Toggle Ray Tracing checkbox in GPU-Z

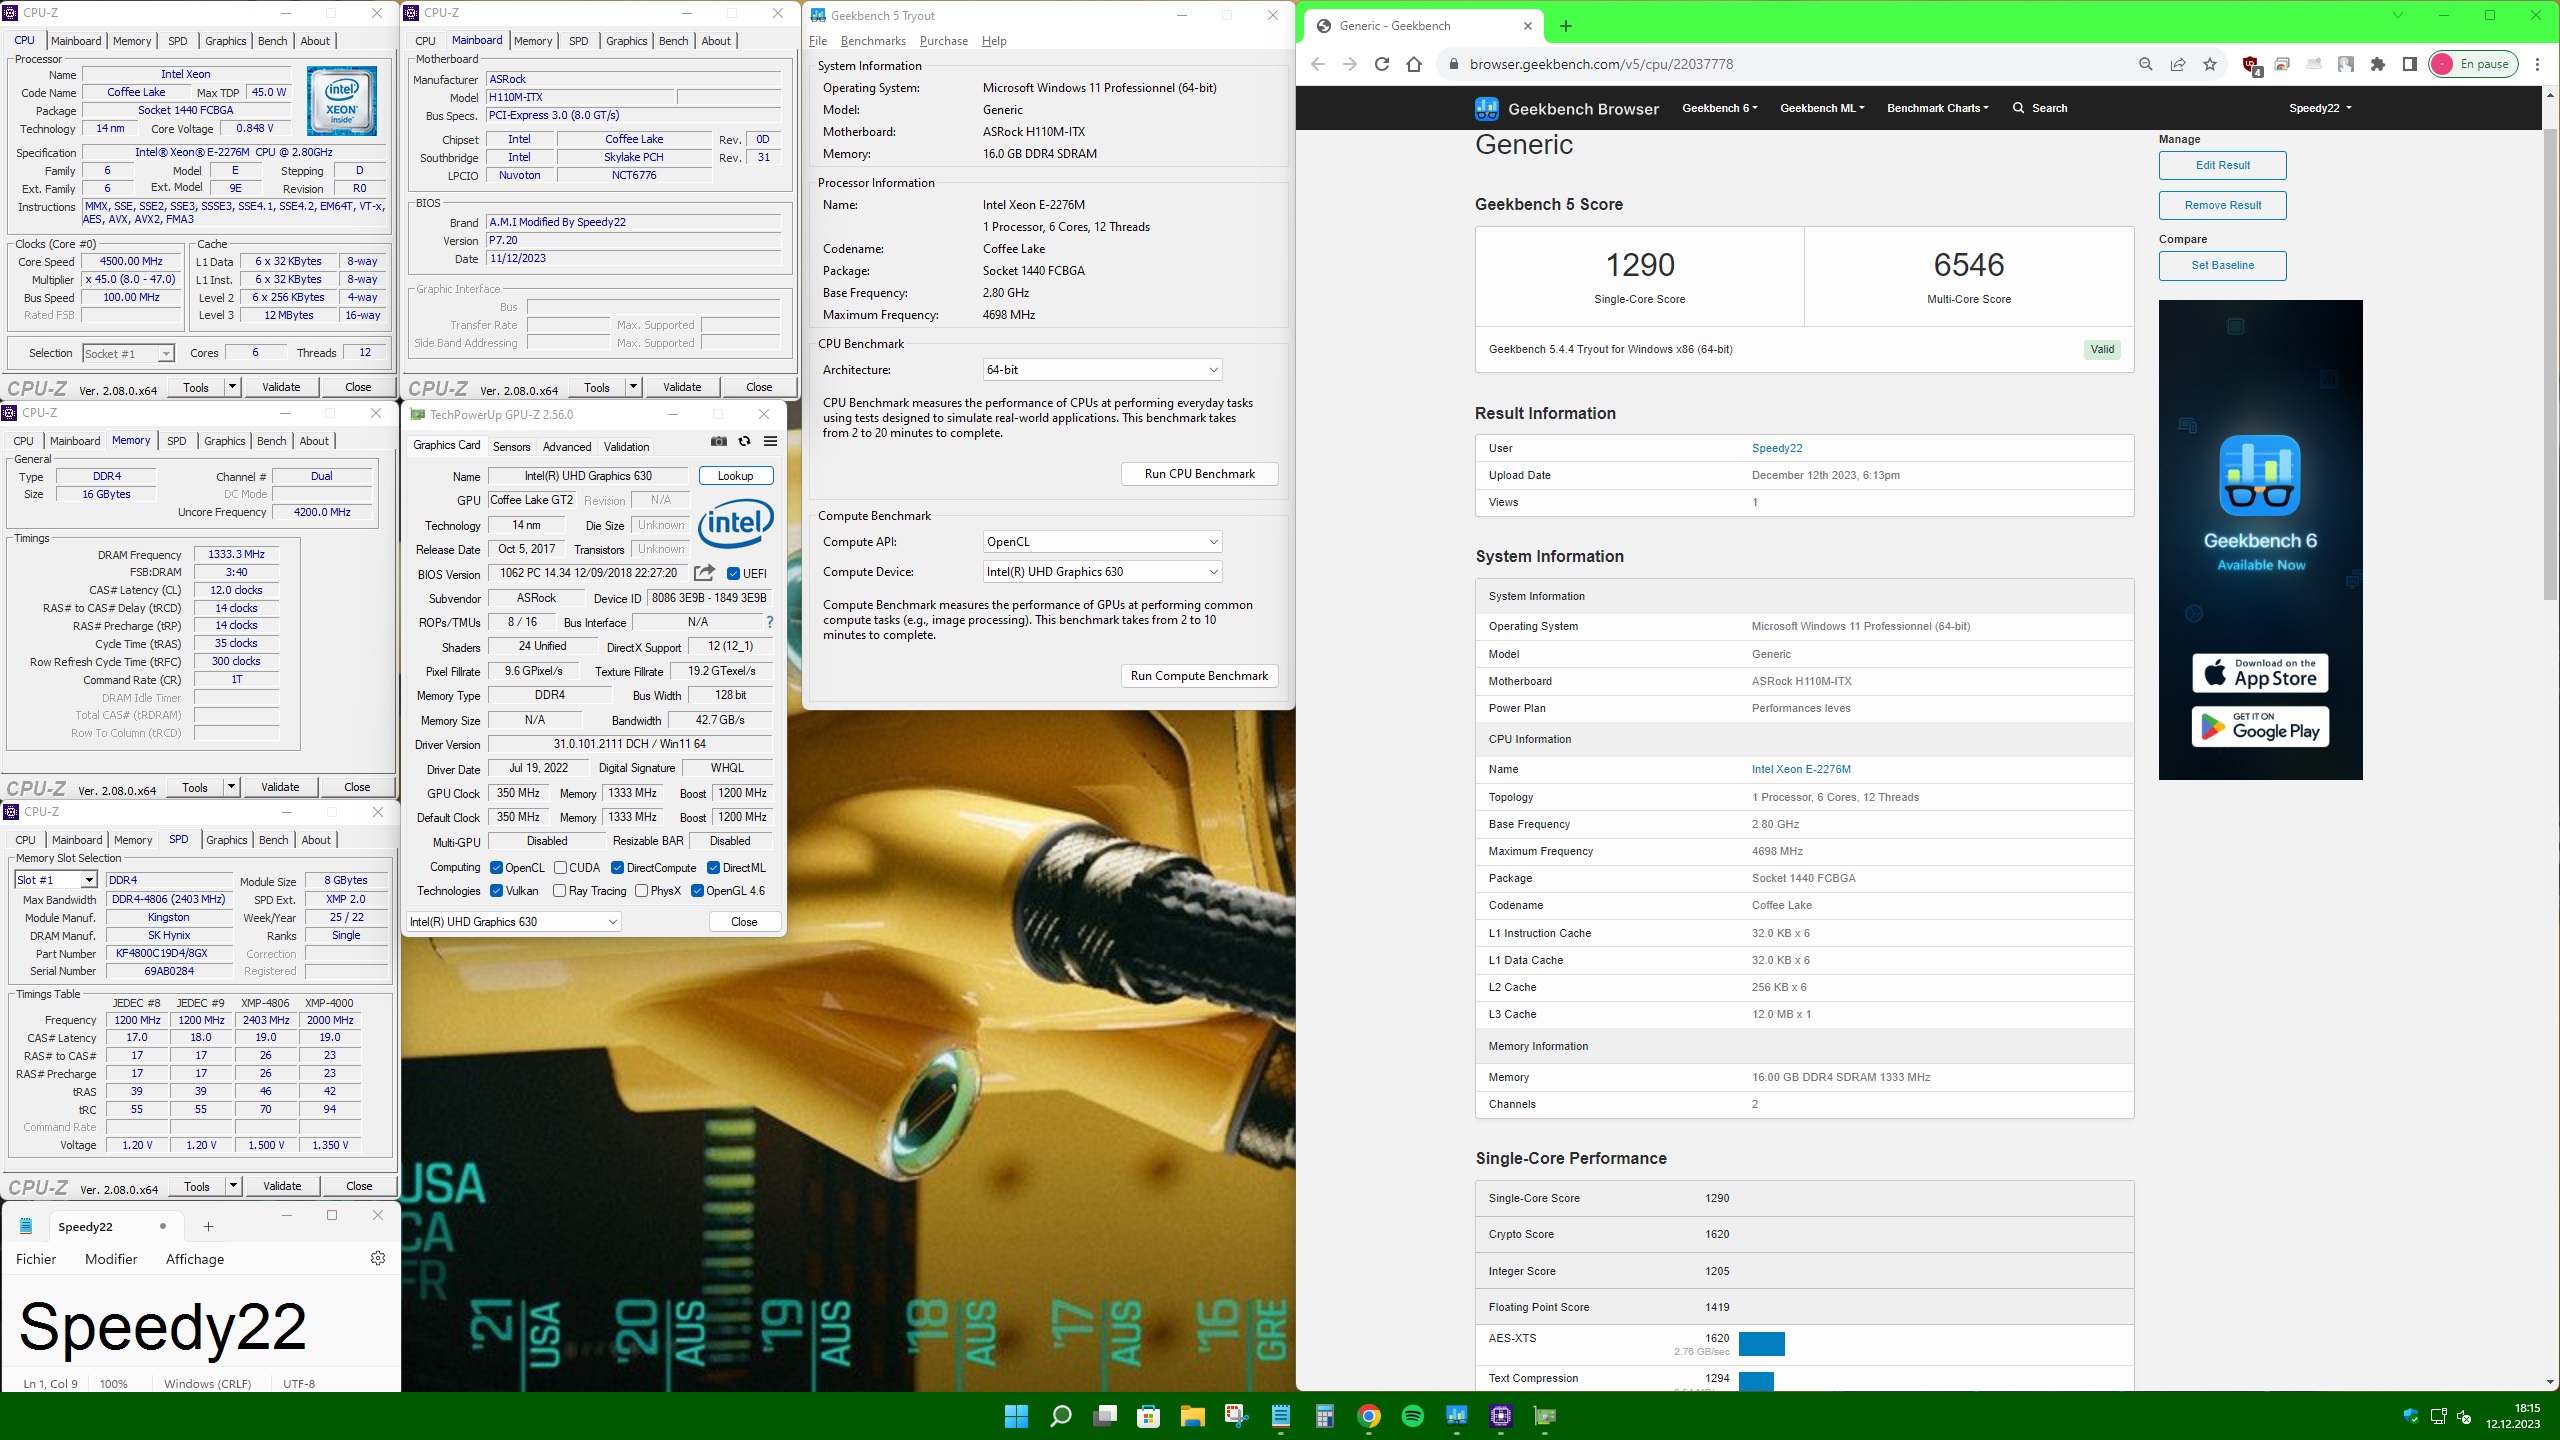pyautogui.click(x=559, y=890)
